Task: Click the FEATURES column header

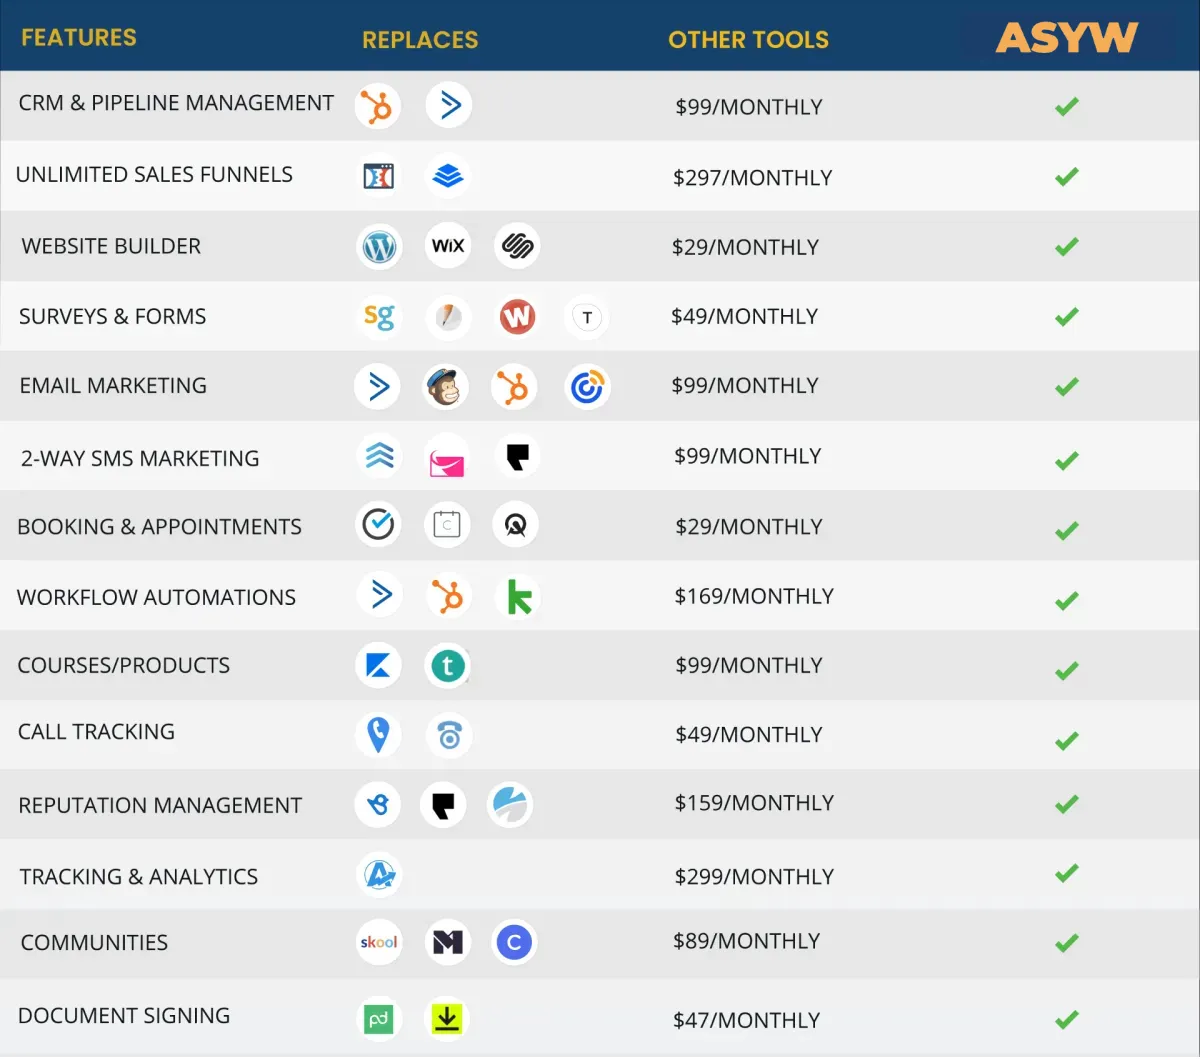Action: (79, 38)
